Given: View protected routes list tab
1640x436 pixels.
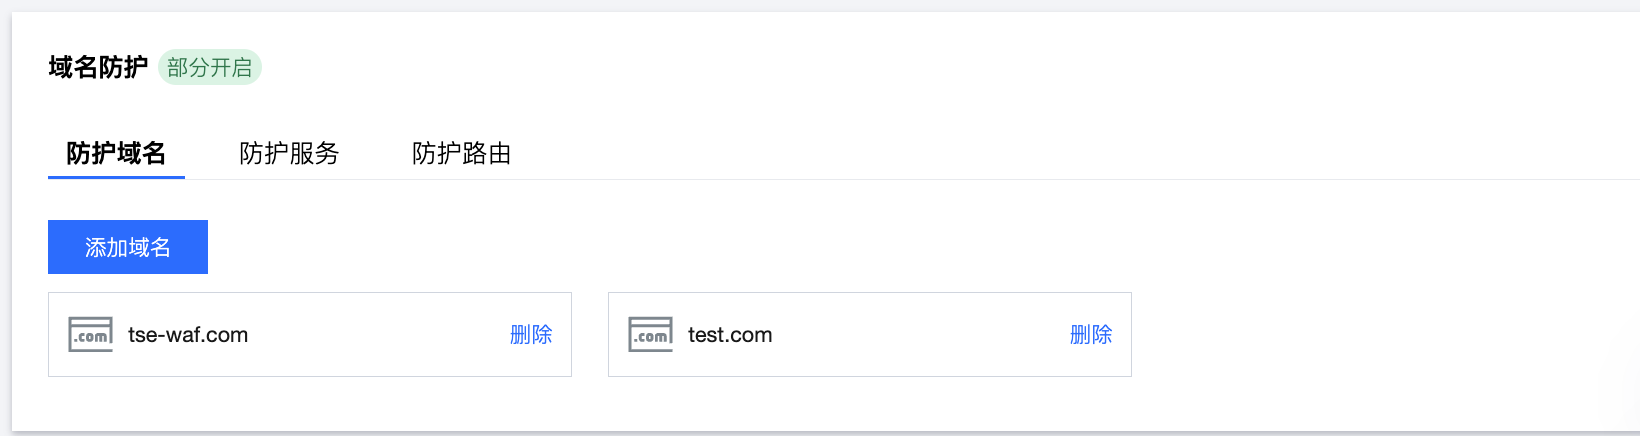Looking at the screenshot, I should click(462, 153).
